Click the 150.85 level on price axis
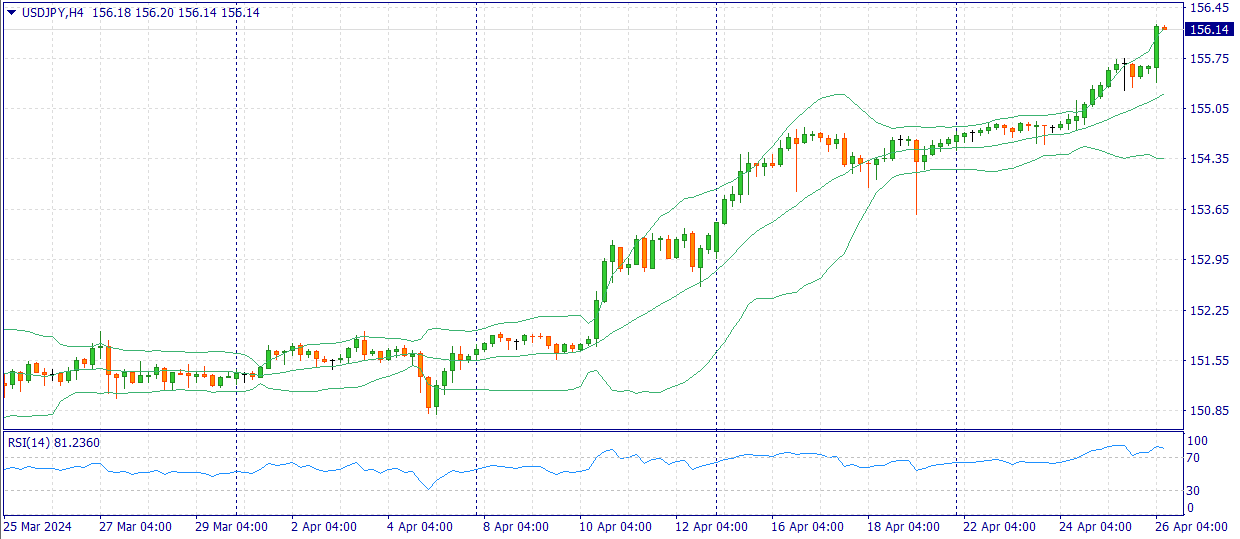 pos(1206,411)
